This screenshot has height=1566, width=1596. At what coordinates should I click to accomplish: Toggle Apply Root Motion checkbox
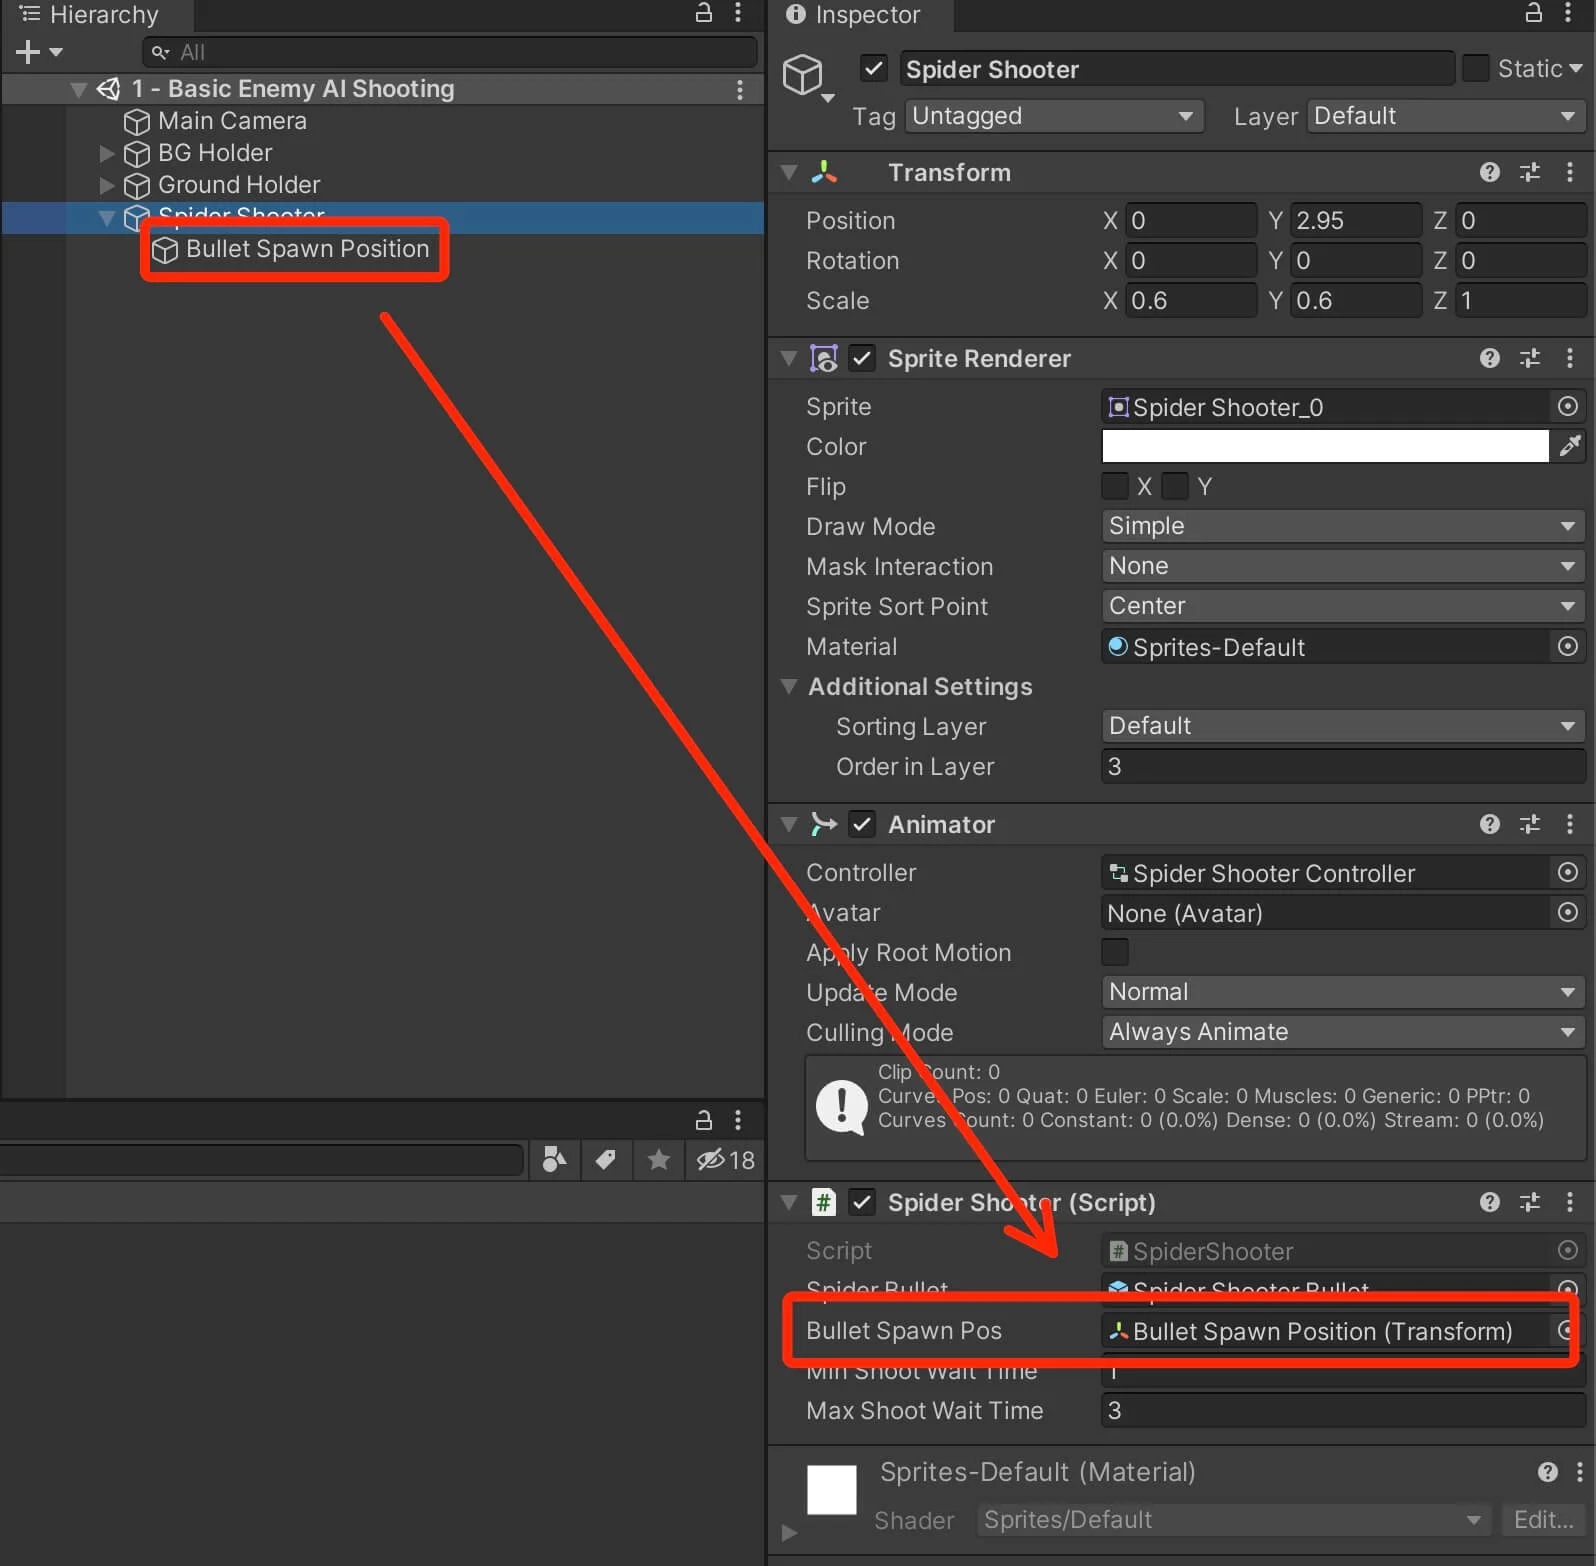1115,952
